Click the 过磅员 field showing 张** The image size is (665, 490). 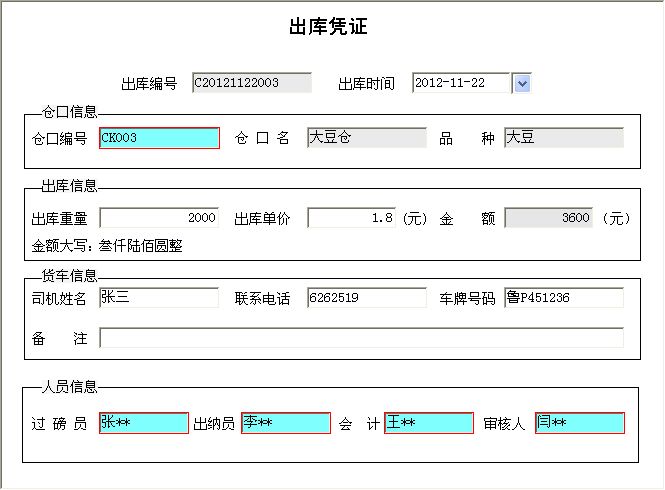(143, 423)
